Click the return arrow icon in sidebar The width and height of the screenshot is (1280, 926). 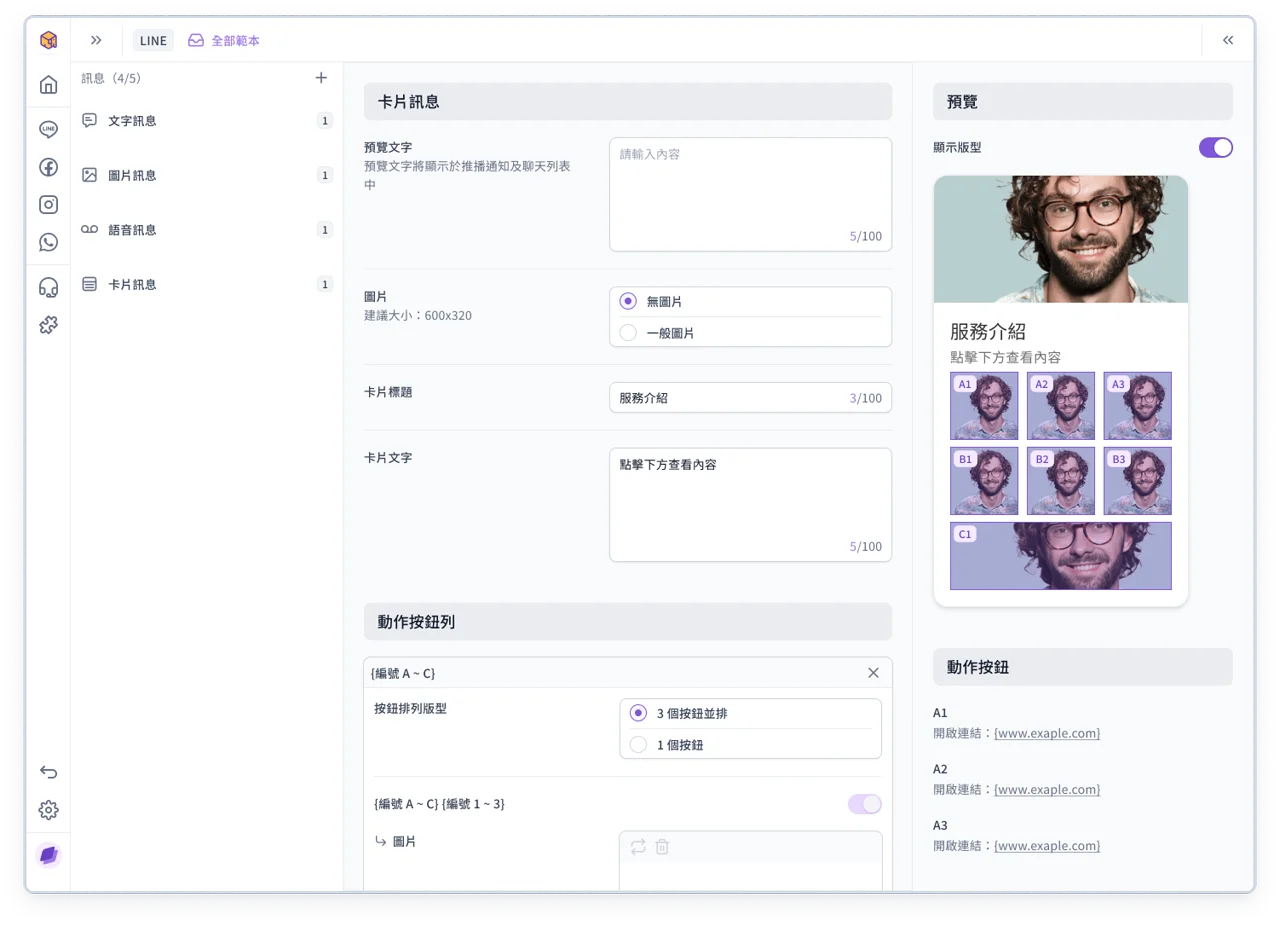coord(48,772)
